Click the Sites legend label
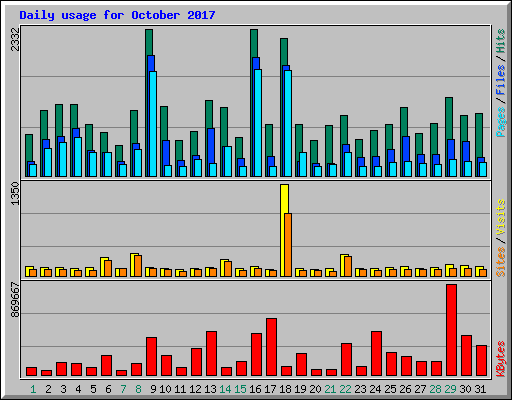The image size is (512, 400). point(500,262)
